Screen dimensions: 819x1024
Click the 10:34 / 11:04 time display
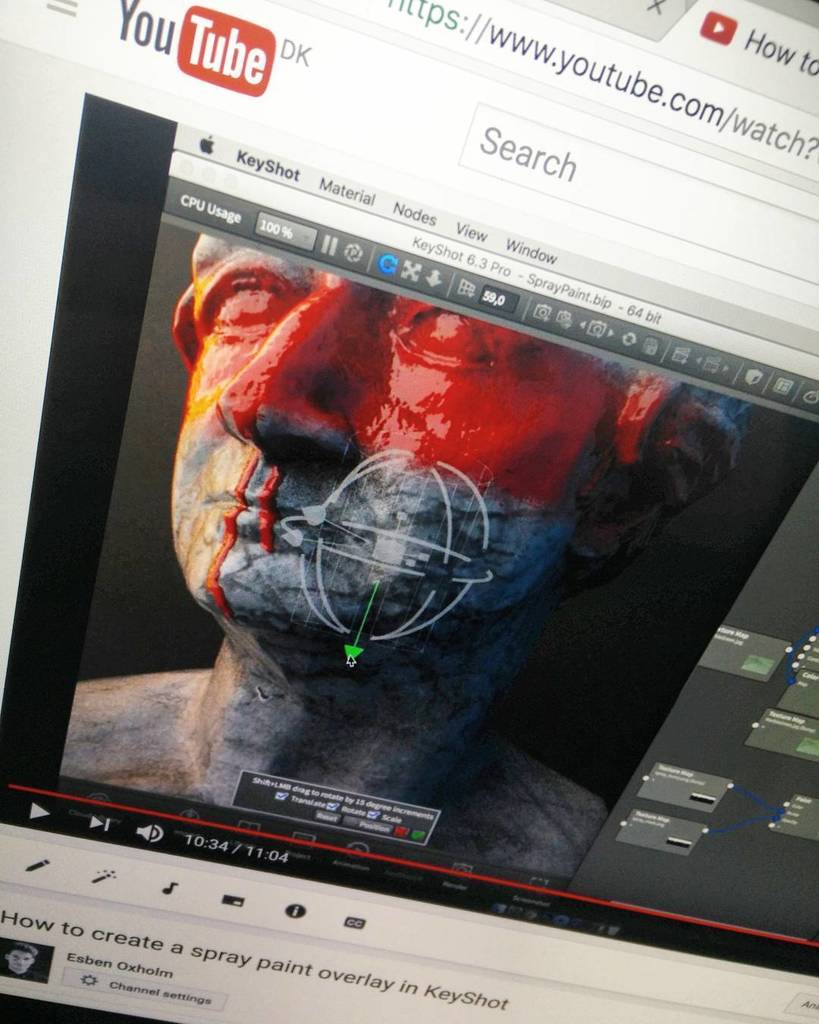coord(236,849)
